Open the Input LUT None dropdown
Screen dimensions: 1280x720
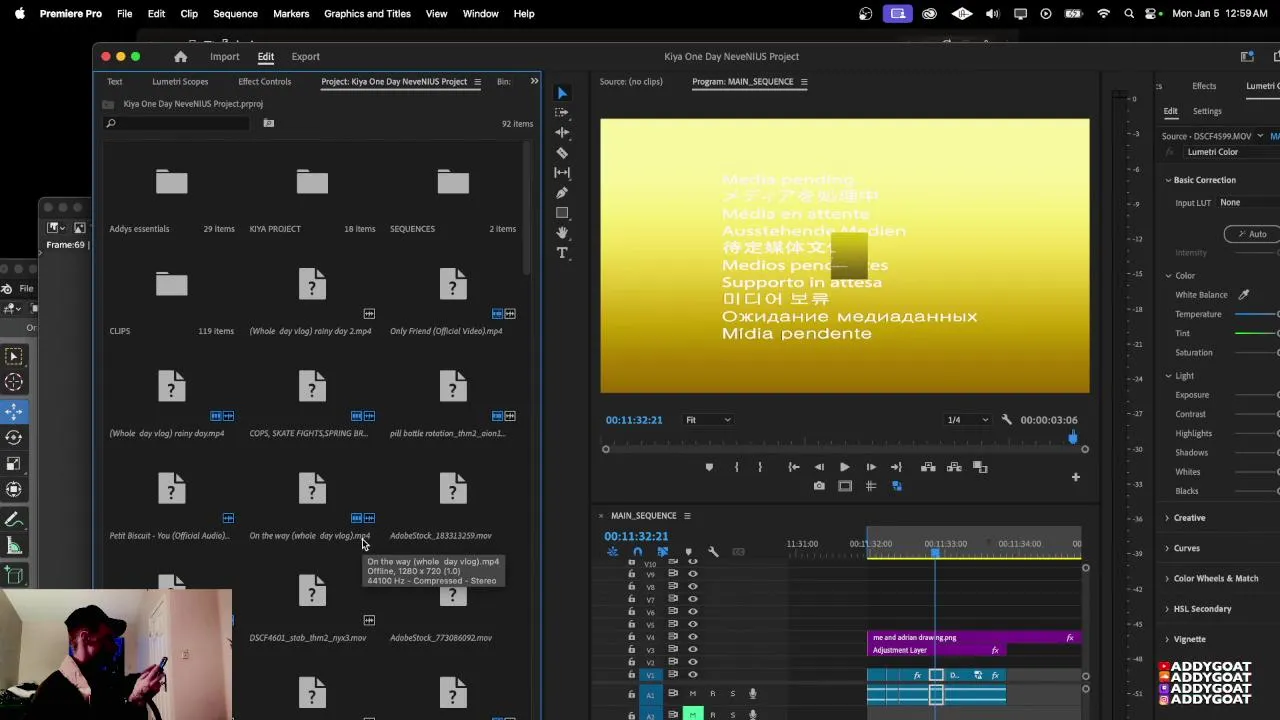1248,203
